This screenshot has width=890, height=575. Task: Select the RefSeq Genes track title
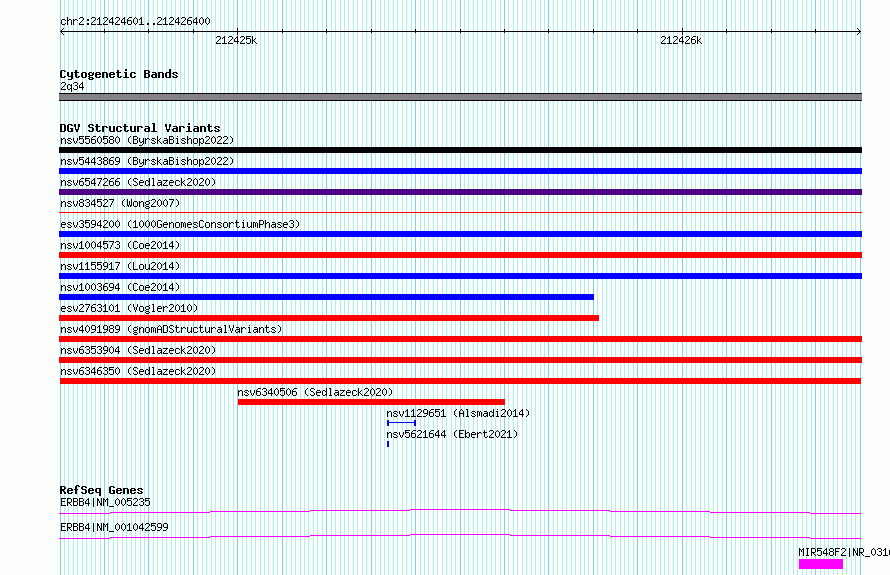pos(101,490)
